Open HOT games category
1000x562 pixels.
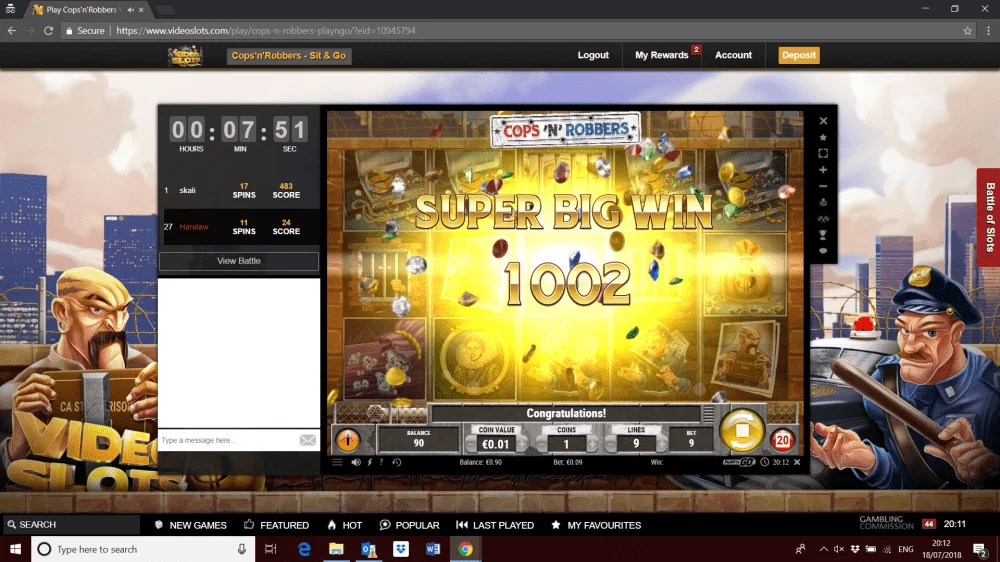tap(344, 525)
